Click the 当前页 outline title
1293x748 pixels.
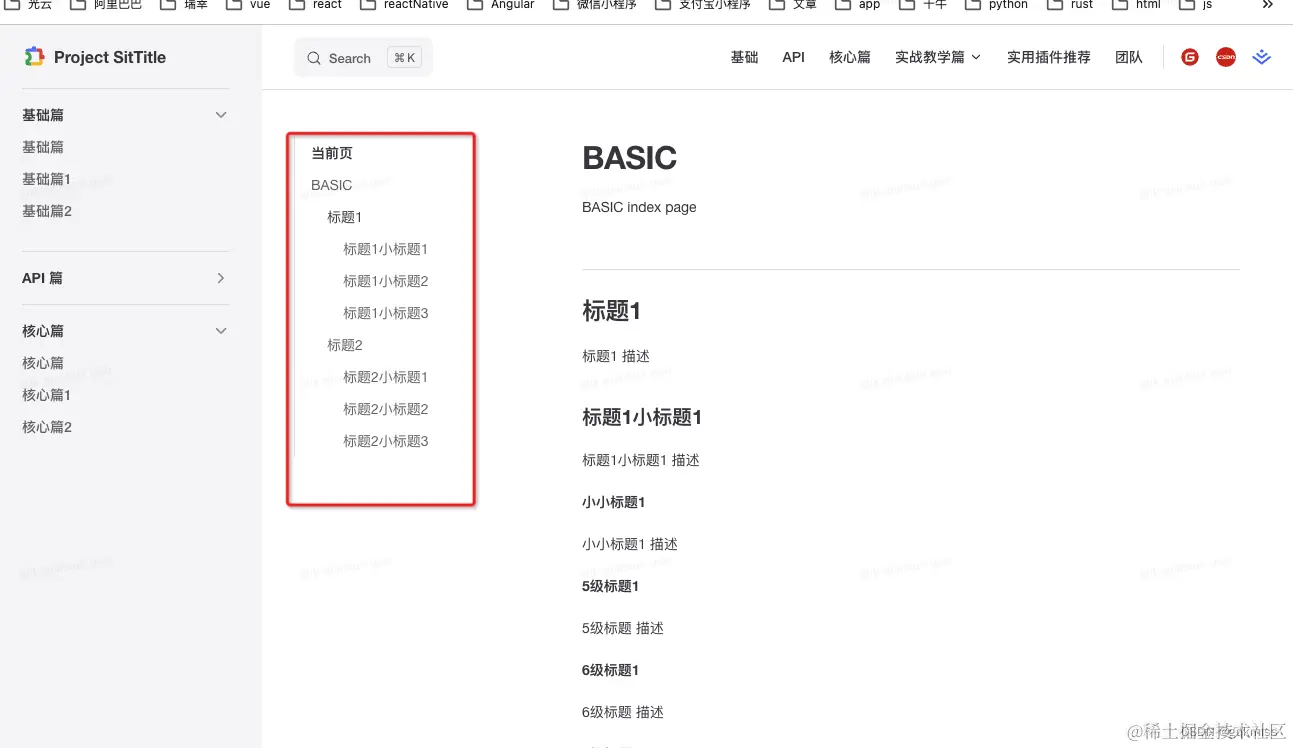[332, 153]
